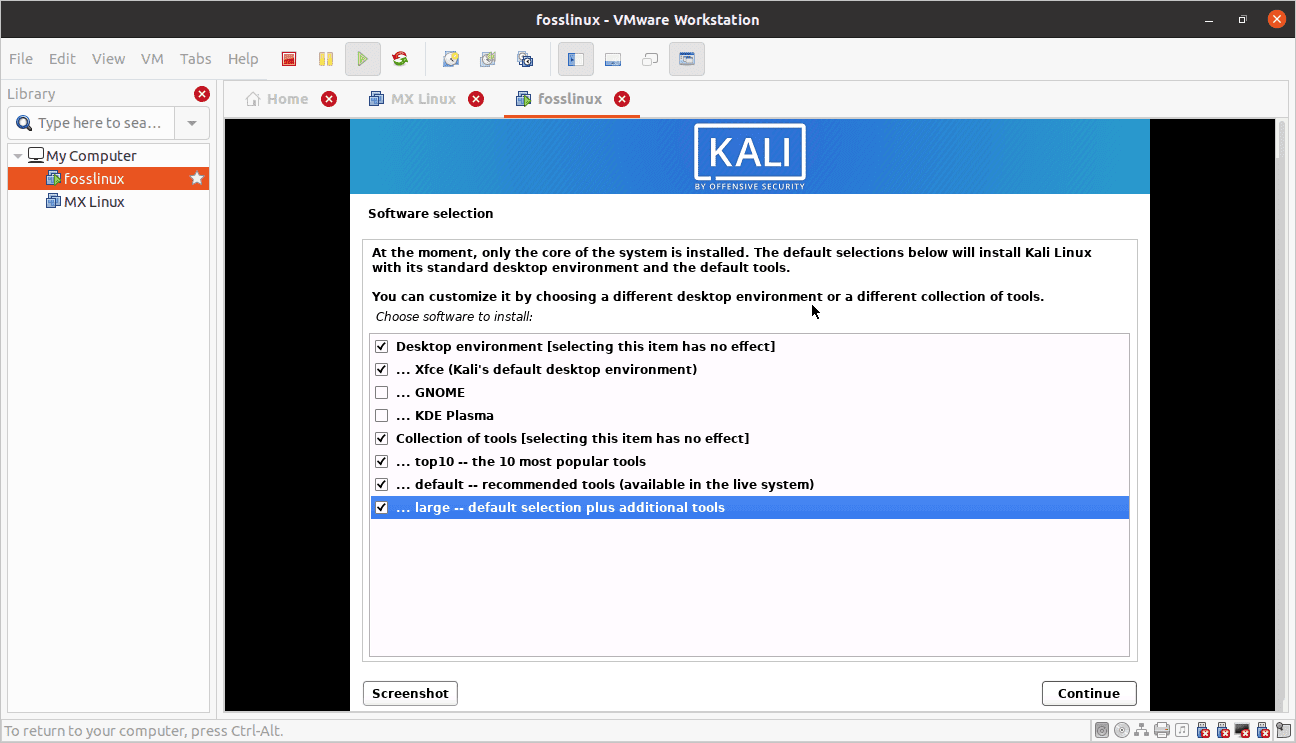Open the File menu
This screenshot has width=1296, height=743.
point(20,59)
